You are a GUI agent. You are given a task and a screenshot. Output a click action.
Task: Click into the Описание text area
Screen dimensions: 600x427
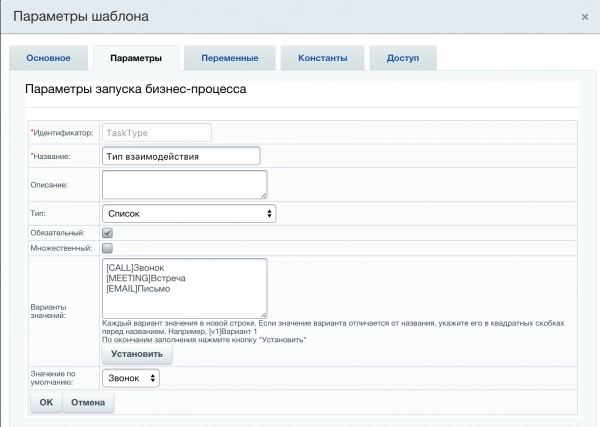coord(184,184)
